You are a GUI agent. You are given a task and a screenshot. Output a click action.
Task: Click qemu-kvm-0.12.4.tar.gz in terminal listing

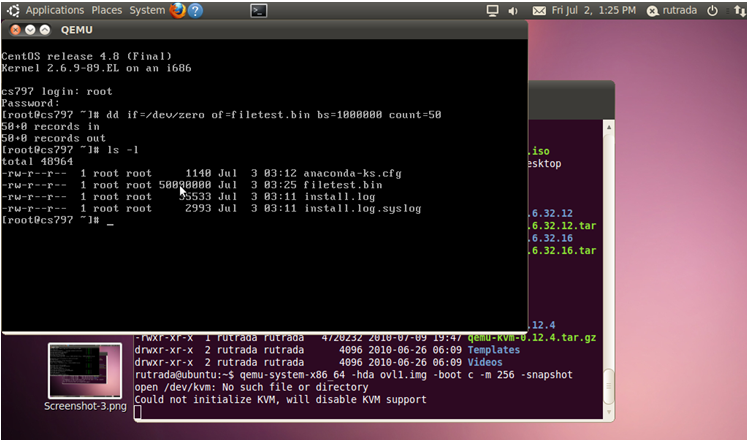[532, 338]
